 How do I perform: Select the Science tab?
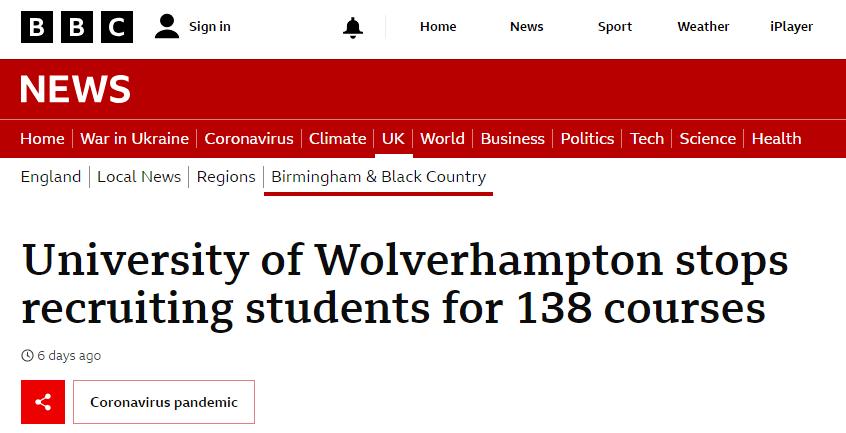pyautogui.click(x=707, y=139)
